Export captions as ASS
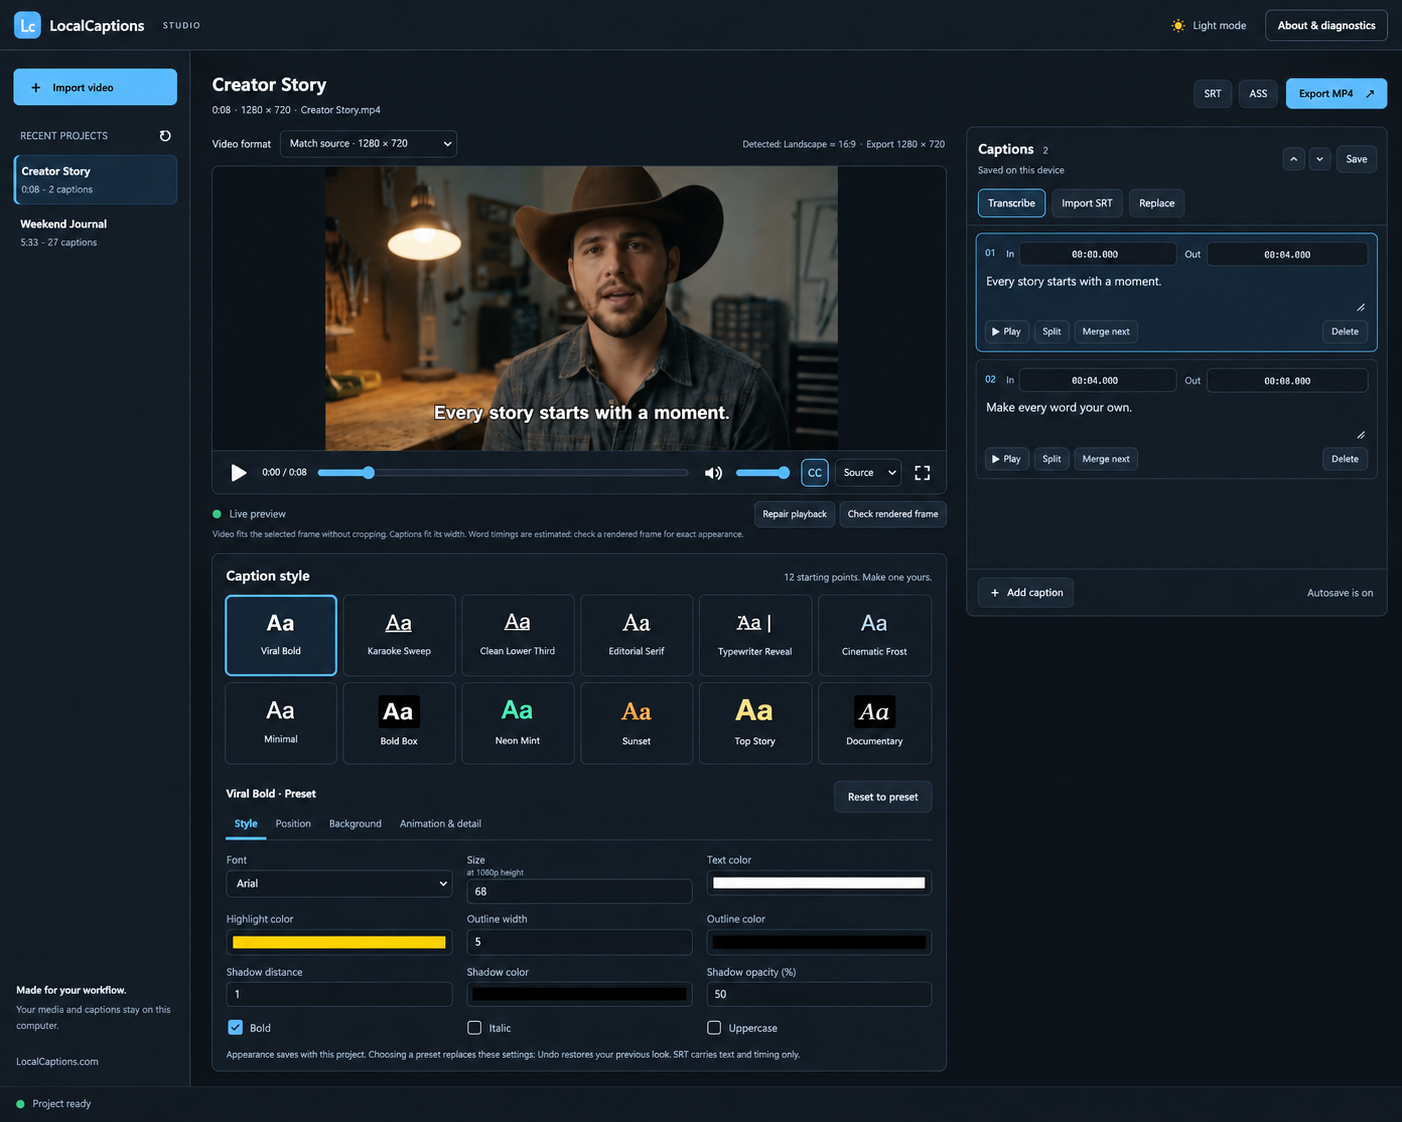Screen dimensions: 1402x1122 pos(1258,93)
